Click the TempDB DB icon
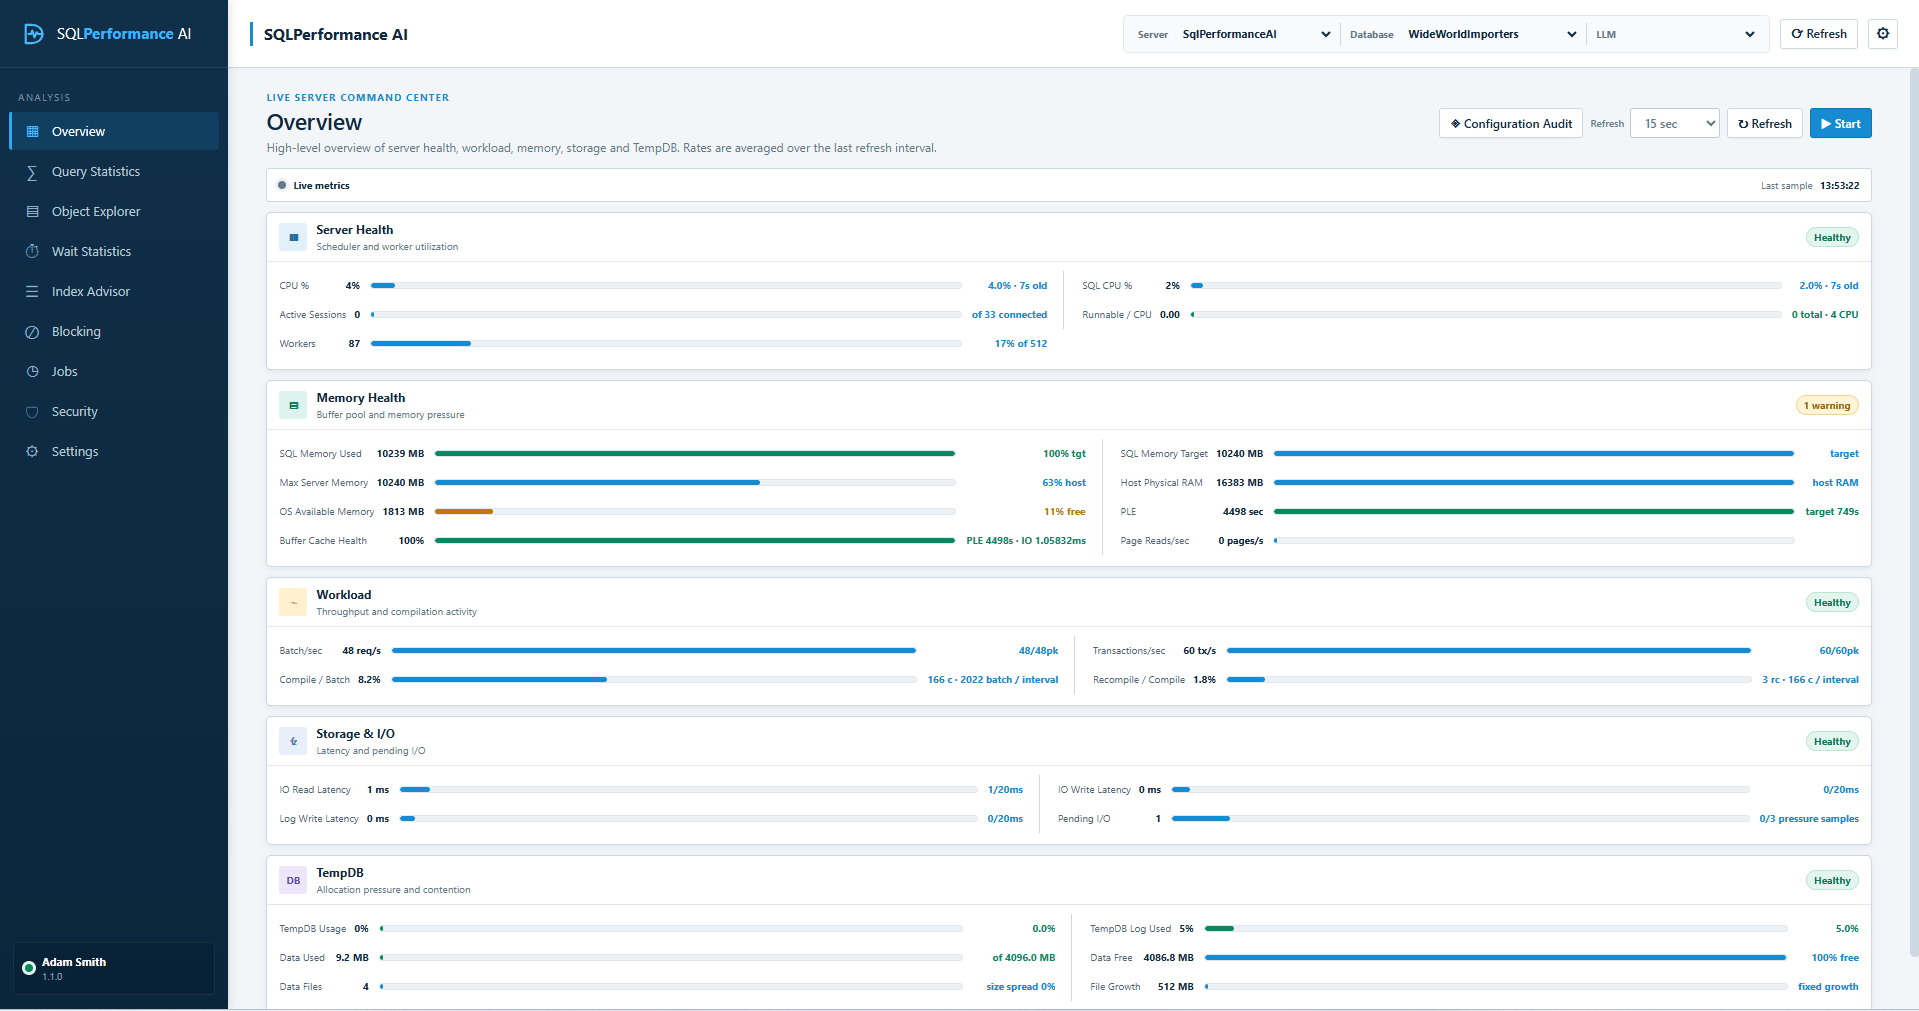1919x1011 pixels. click(293, 881)
